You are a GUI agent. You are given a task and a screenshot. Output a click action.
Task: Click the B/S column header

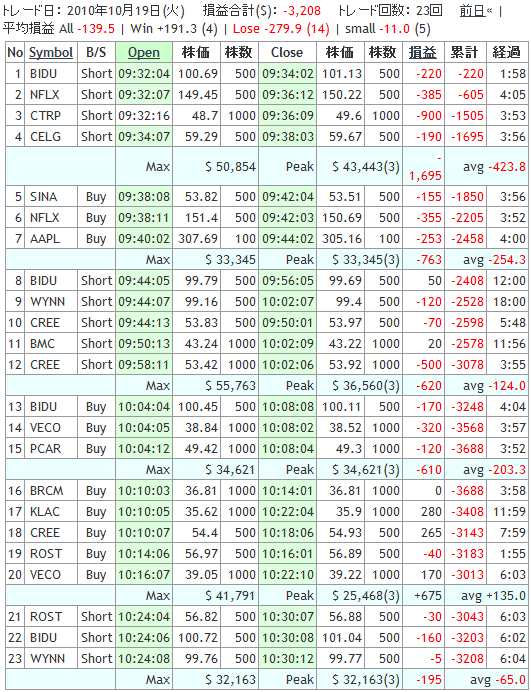[96, 53]
